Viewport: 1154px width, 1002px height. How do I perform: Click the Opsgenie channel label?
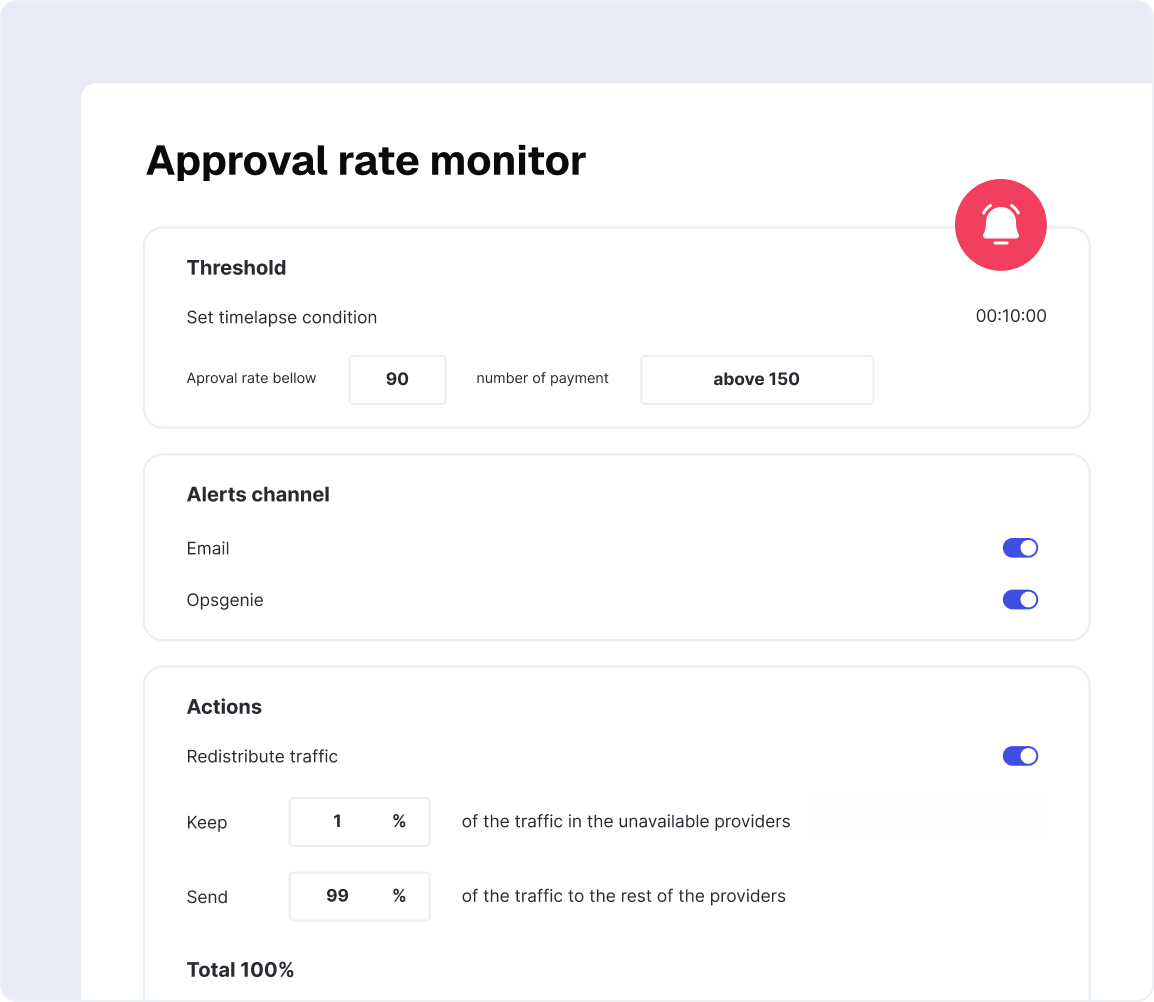point(225,601)
